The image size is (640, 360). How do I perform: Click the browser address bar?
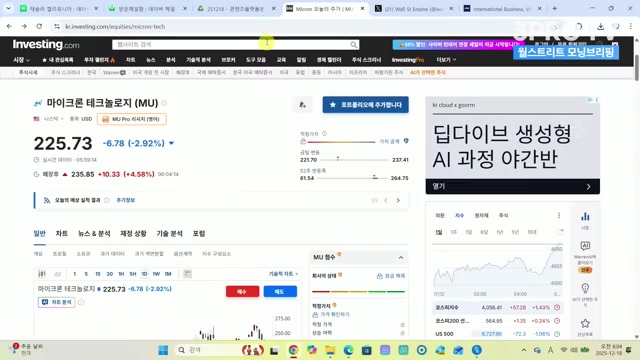click(x=302, y=27)
